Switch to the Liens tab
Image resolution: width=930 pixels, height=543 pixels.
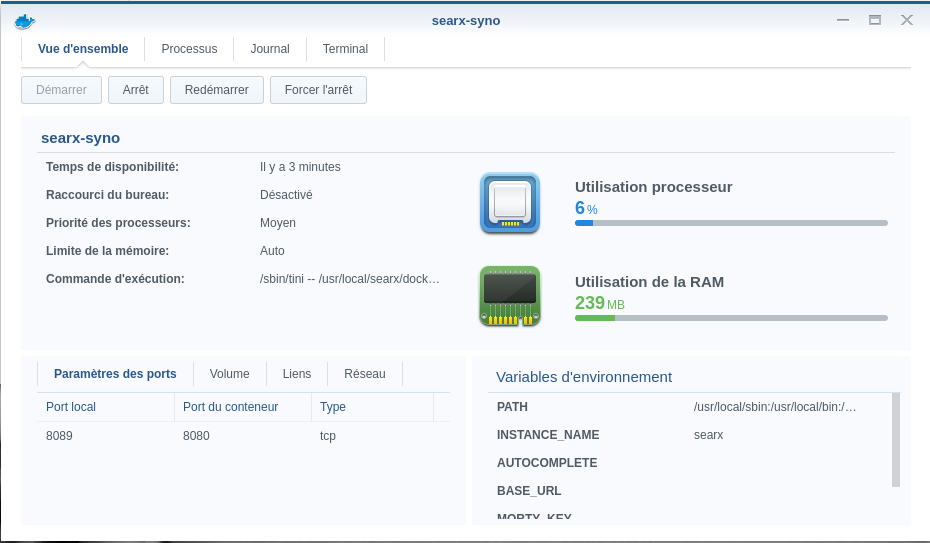click(x=297, y=374)
